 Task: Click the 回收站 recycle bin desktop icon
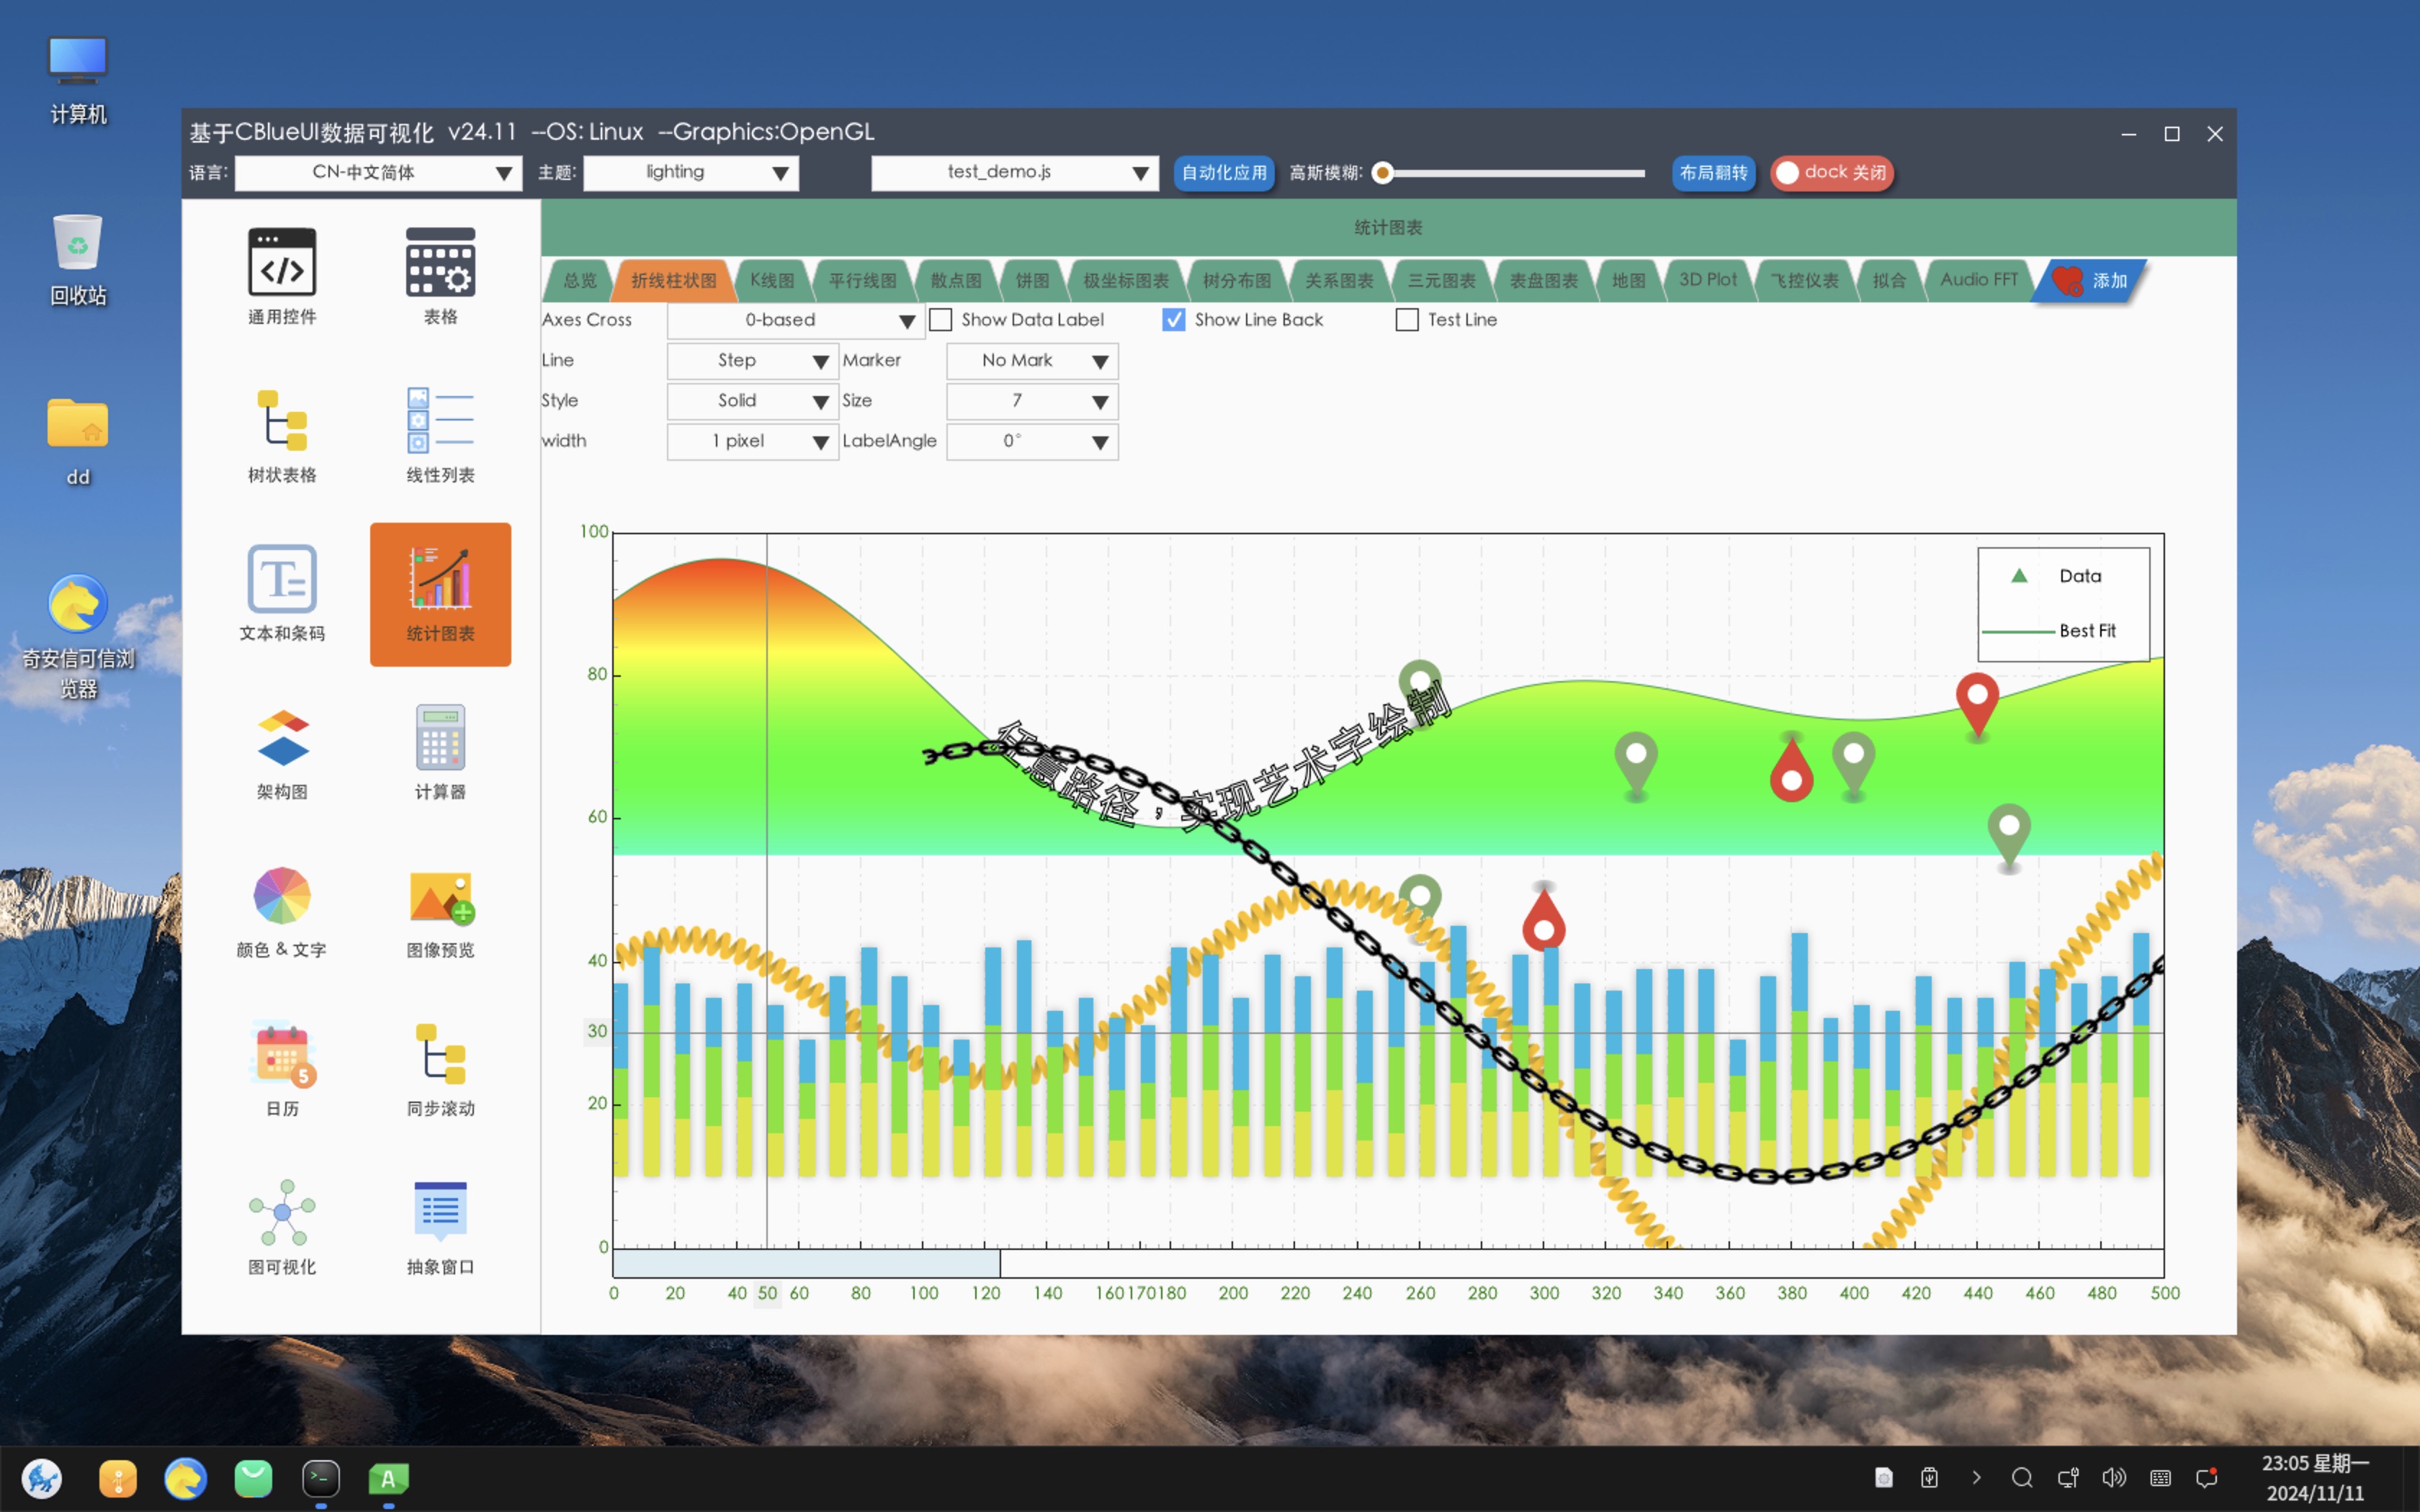tap(78, 260)
